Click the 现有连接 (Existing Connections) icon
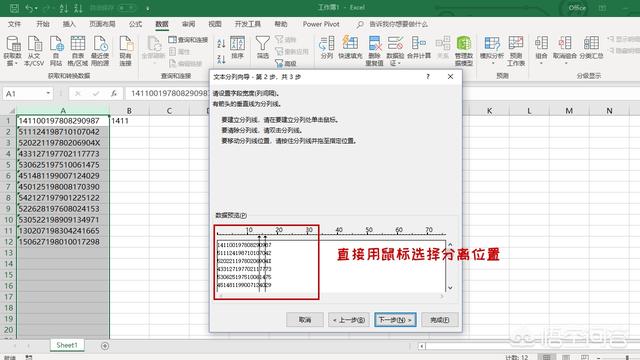640x360 pixels. pyautogui.click(x=126, y=51)
